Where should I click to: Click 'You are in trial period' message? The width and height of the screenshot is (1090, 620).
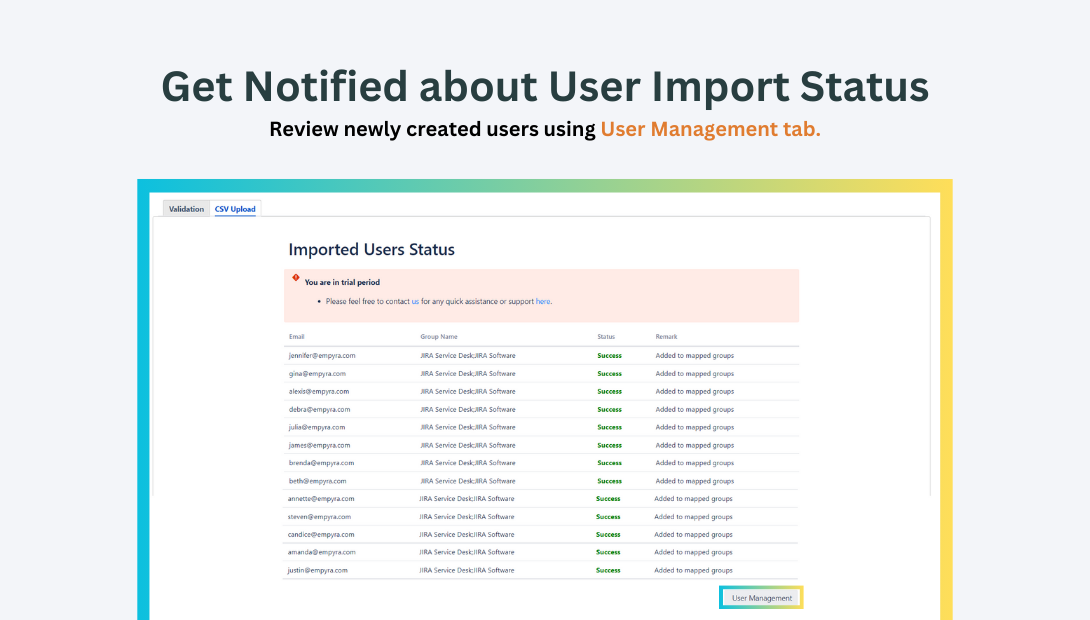[x=342, y=282]
